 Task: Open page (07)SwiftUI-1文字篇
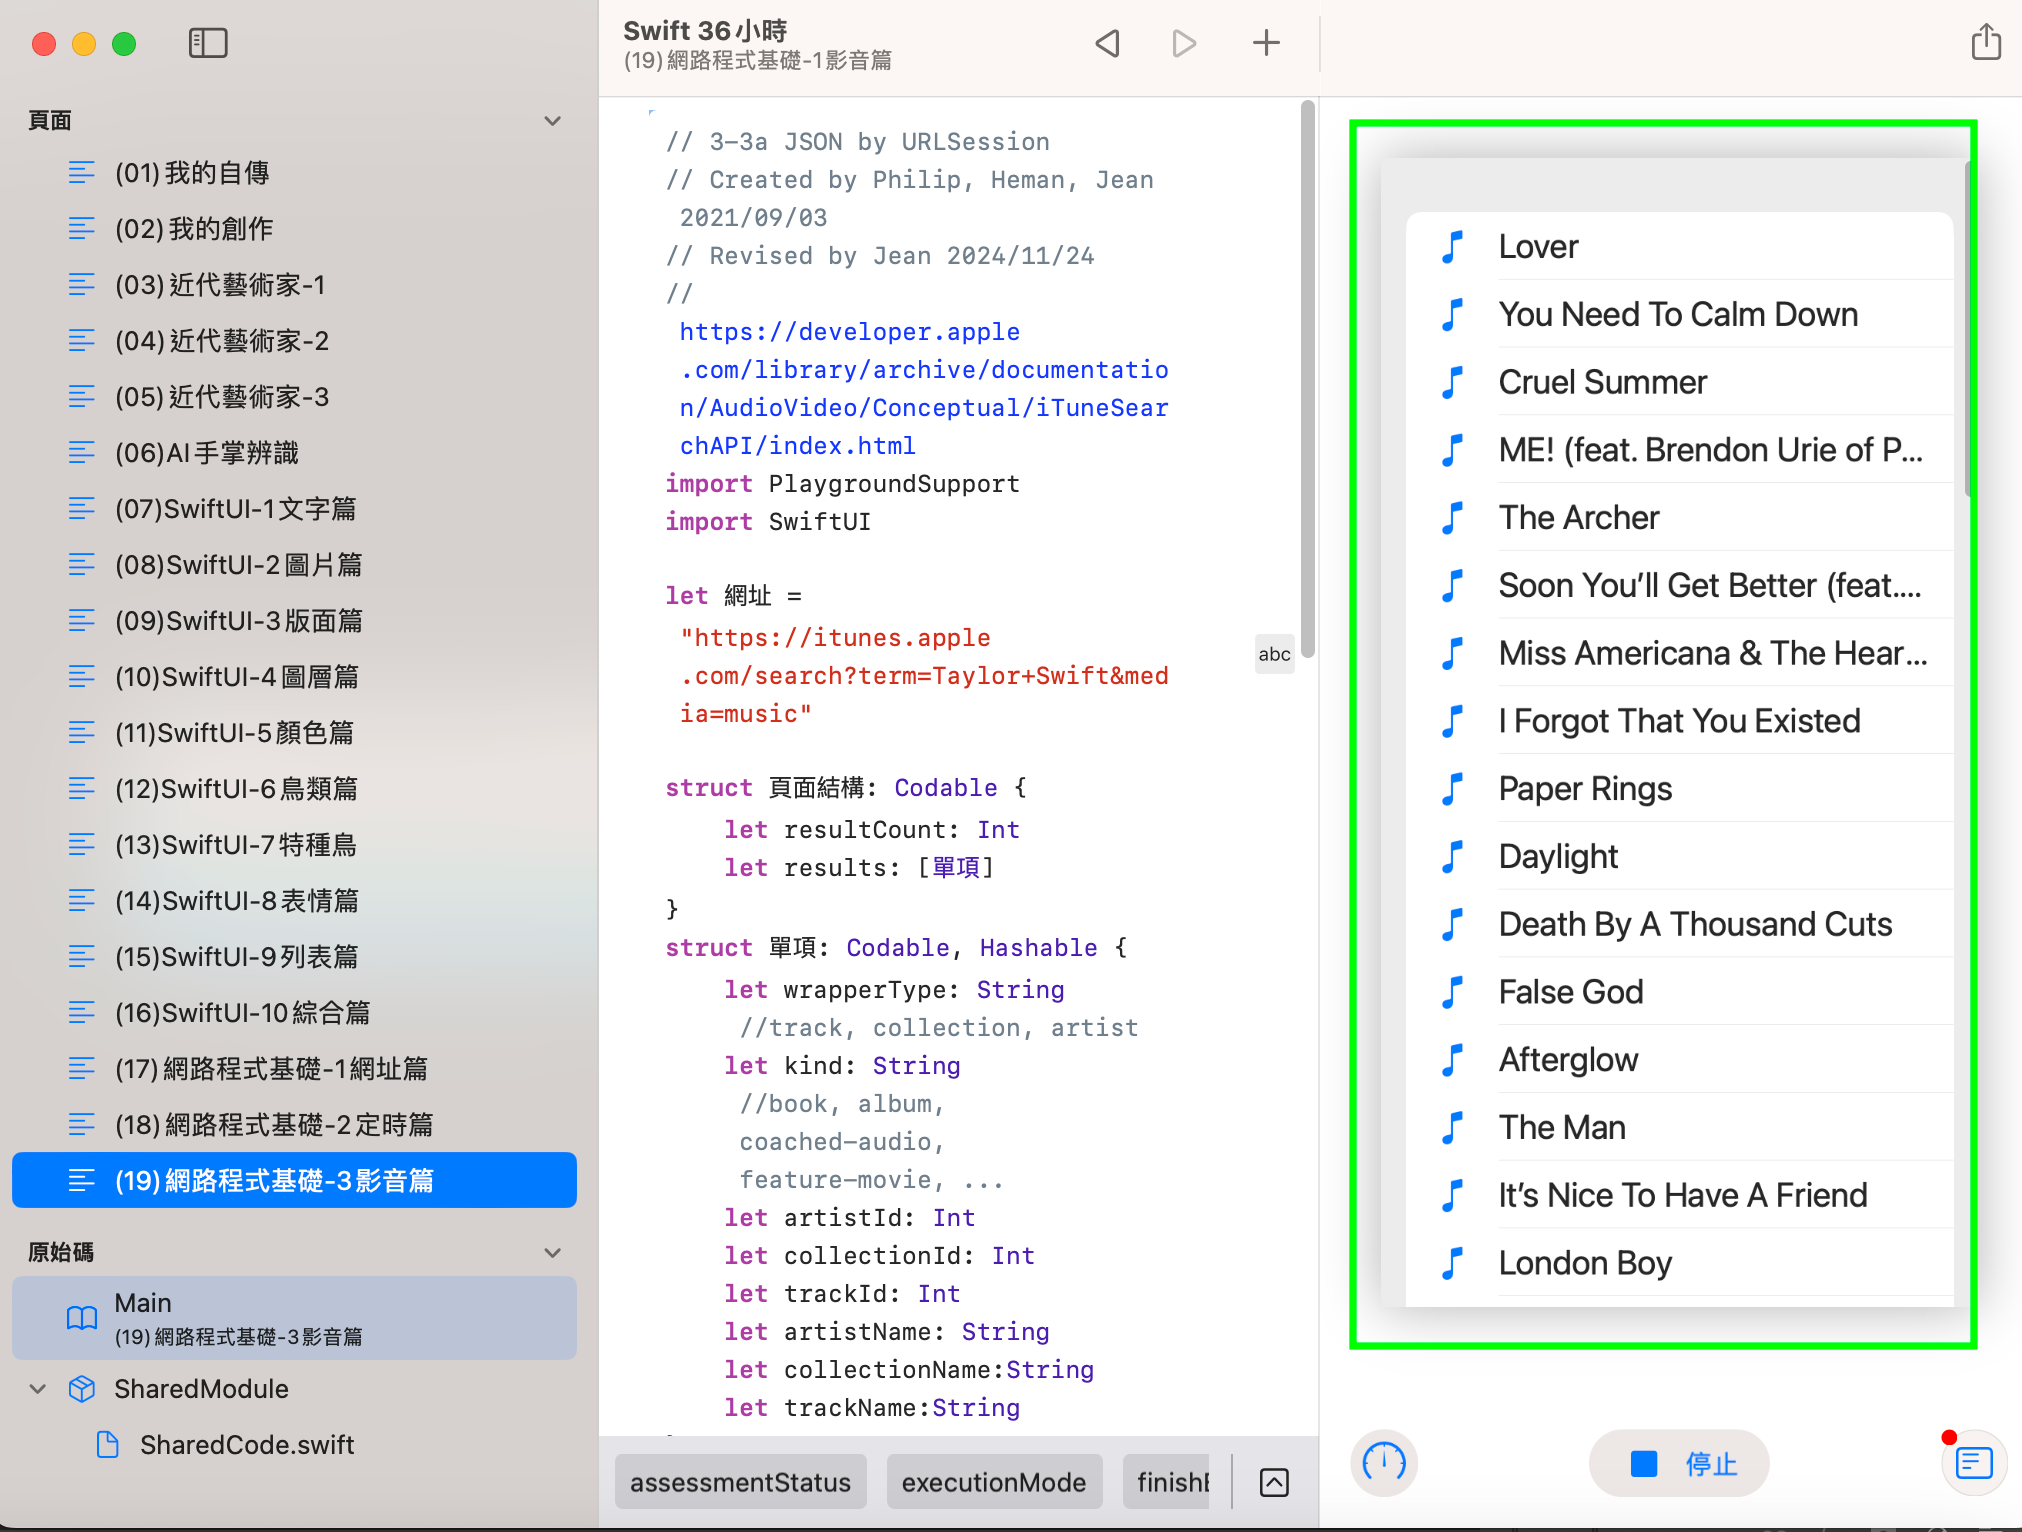pos(235,509)
